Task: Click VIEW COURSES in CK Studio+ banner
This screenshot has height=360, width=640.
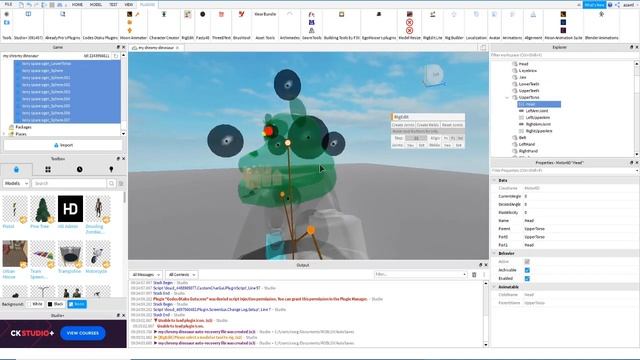Action: click(83, 333)
